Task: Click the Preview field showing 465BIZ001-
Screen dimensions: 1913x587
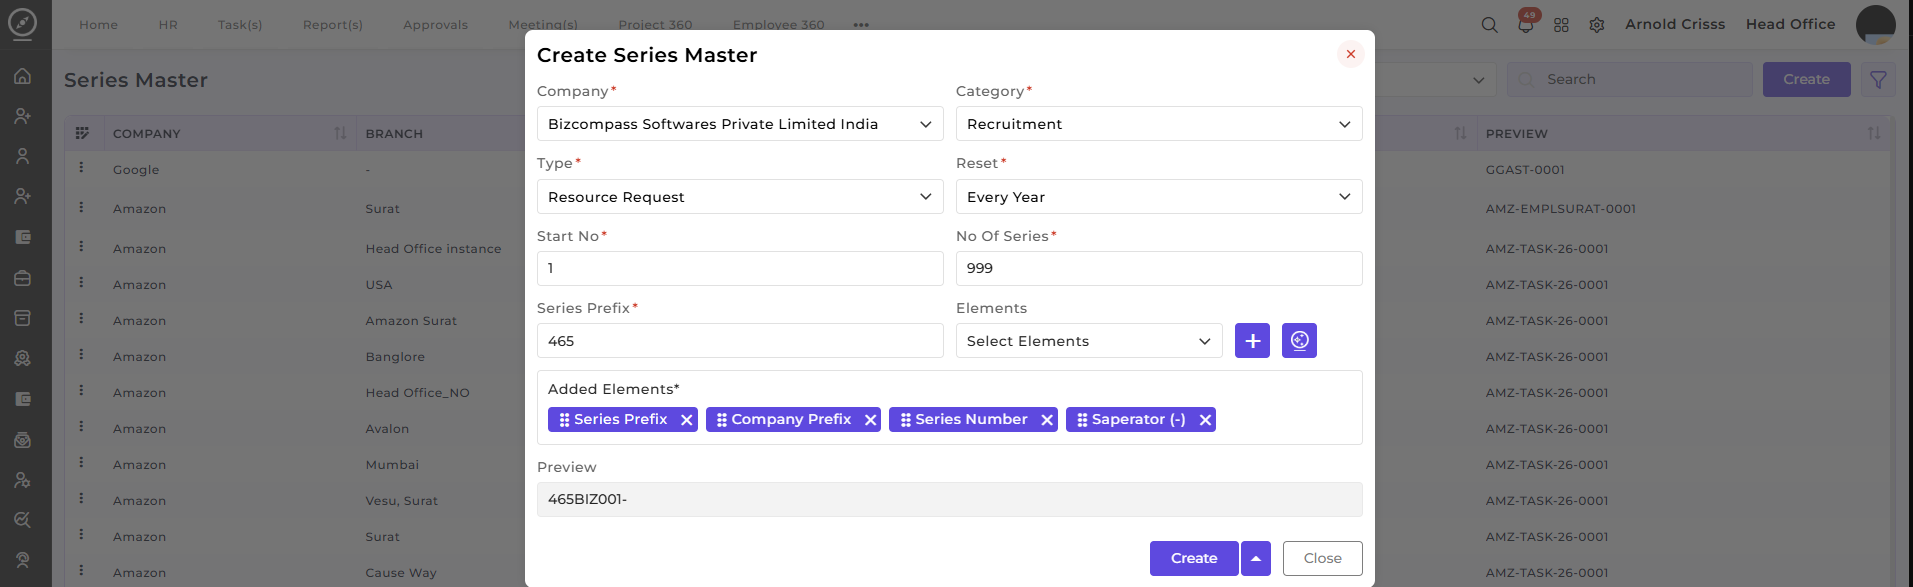Action: pyautogui.click(x=949, y=499)
